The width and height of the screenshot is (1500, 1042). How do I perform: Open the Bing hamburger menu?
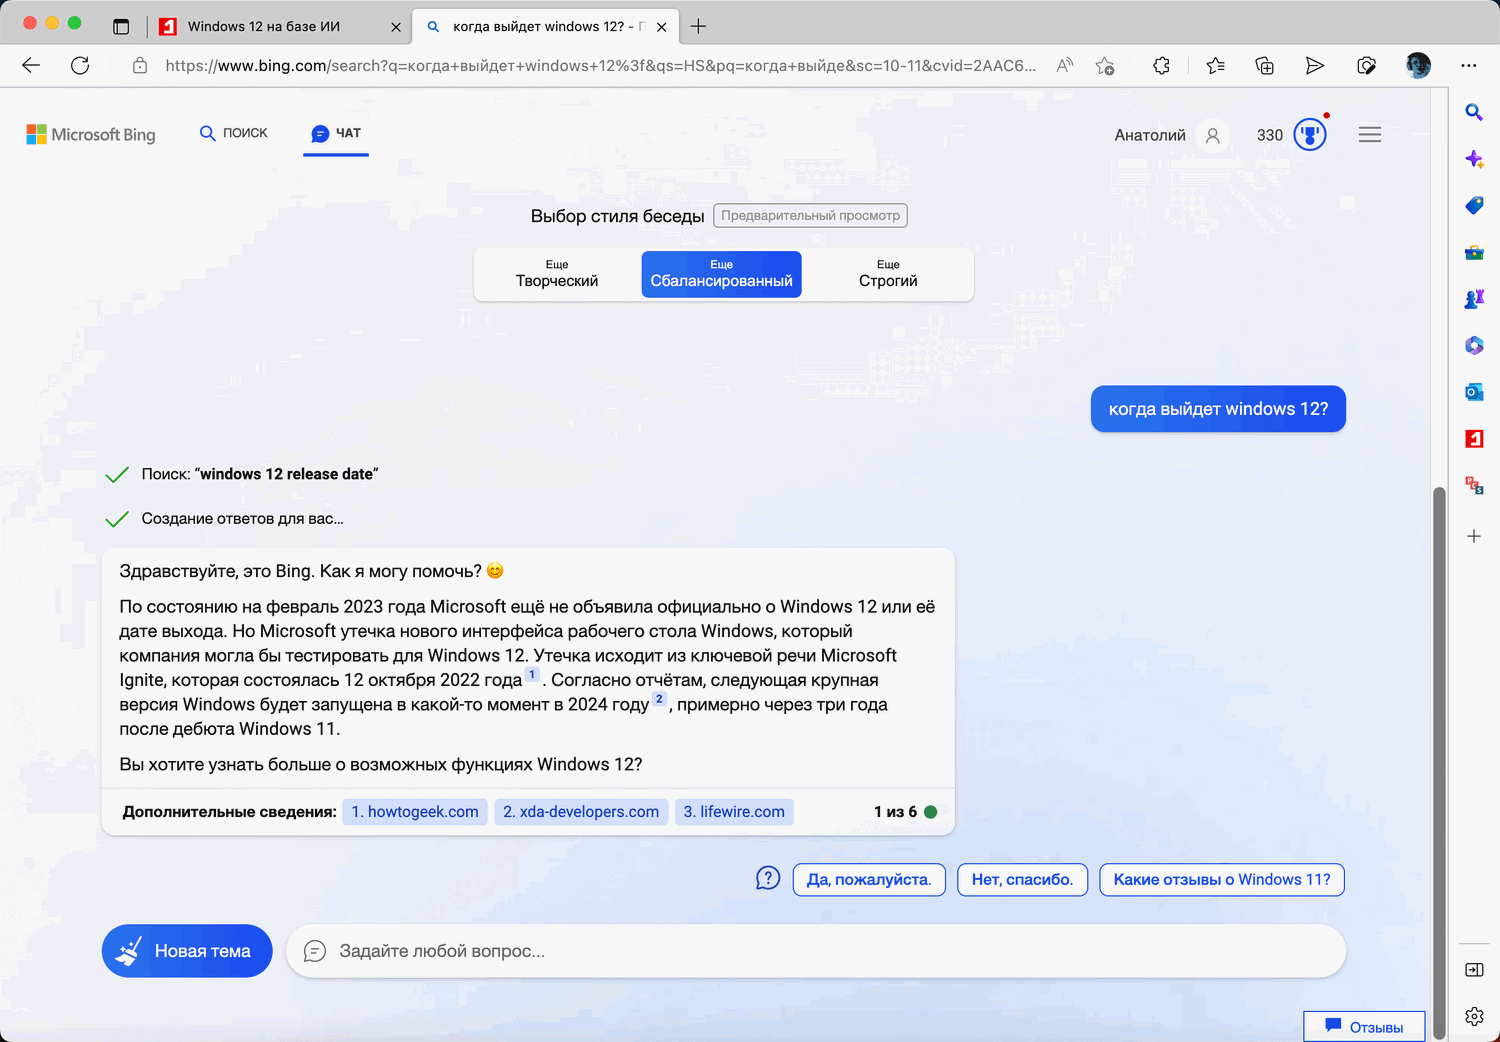tap(1370, 134)
